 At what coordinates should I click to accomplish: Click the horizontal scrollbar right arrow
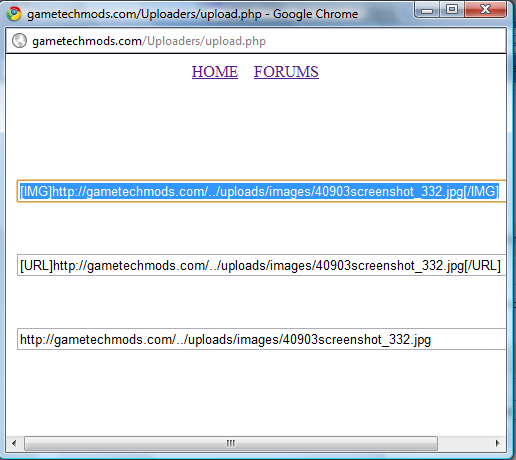click(x=498, y=443)
